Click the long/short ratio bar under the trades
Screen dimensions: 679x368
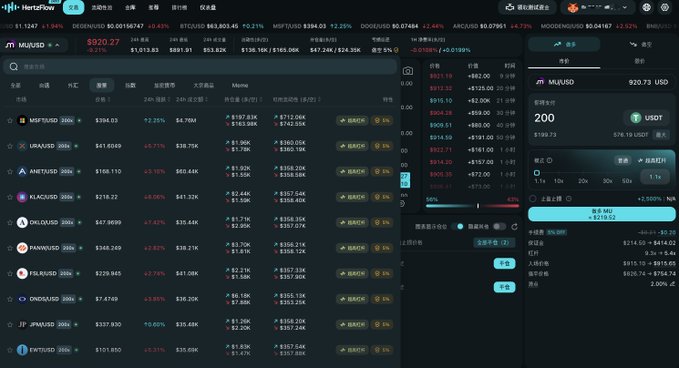click(472, 206)
